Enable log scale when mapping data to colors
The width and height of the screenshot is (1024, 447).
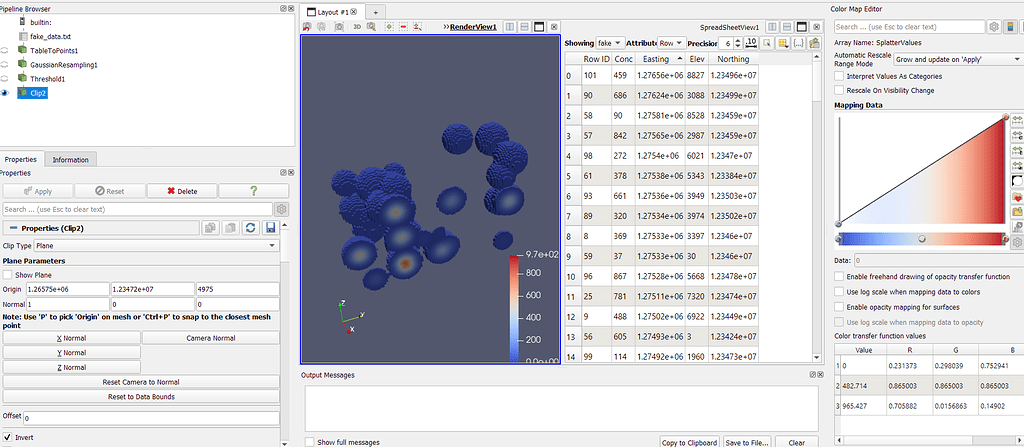pos(839,291)
